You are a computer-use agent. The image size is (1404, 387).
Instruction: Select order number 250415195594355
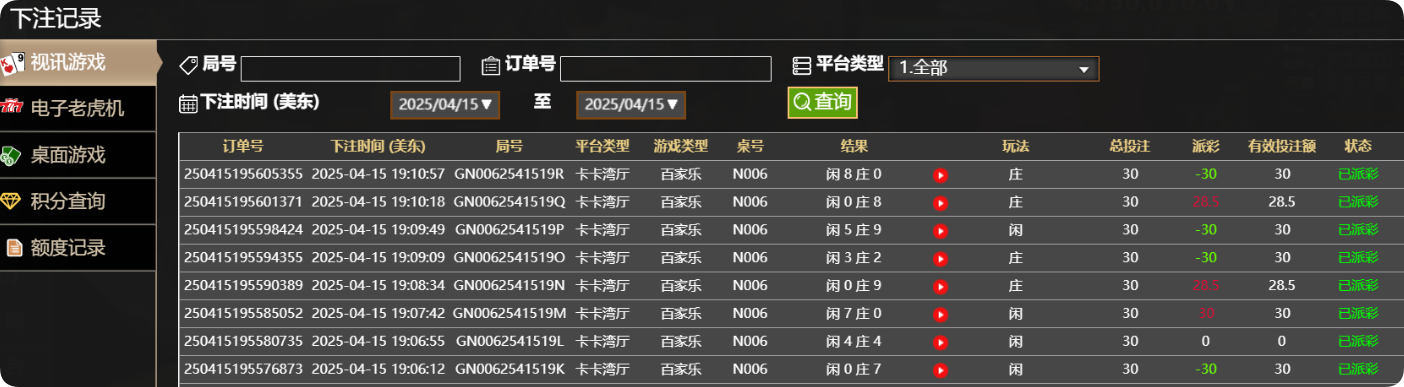(x=243, y=258)
